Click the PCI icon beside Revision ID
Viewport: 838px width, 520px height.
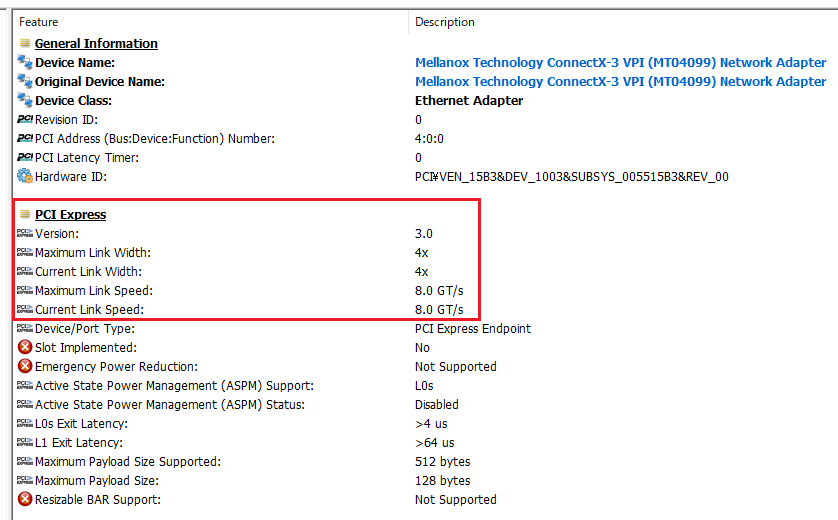pyautogui.click(x=25, y=119)
